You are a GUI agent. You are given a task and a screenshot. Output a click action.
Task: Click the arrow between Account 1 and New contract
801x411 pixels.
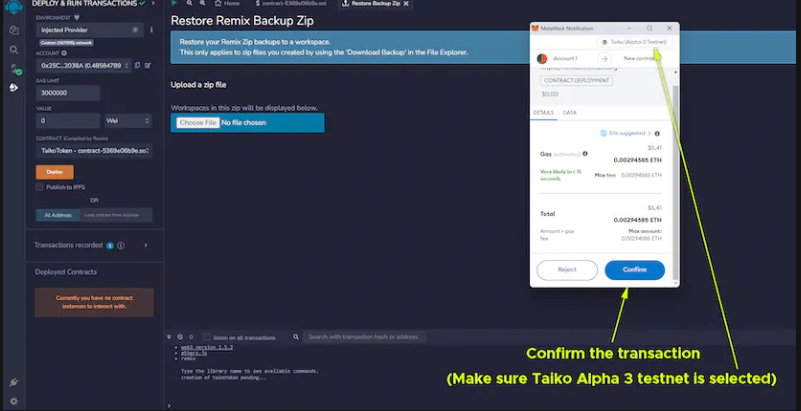[604, 59]
